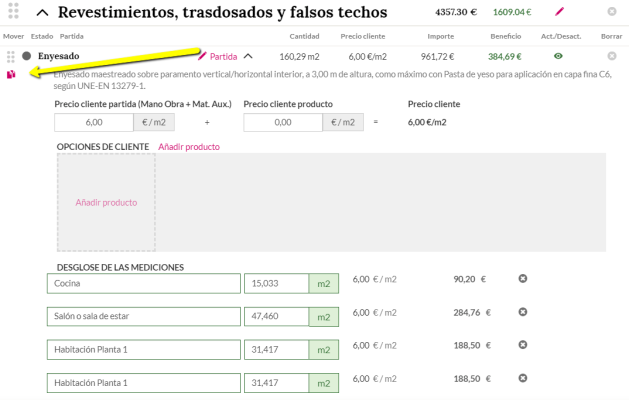Delete the Cocina measurement row

(522, 278)
